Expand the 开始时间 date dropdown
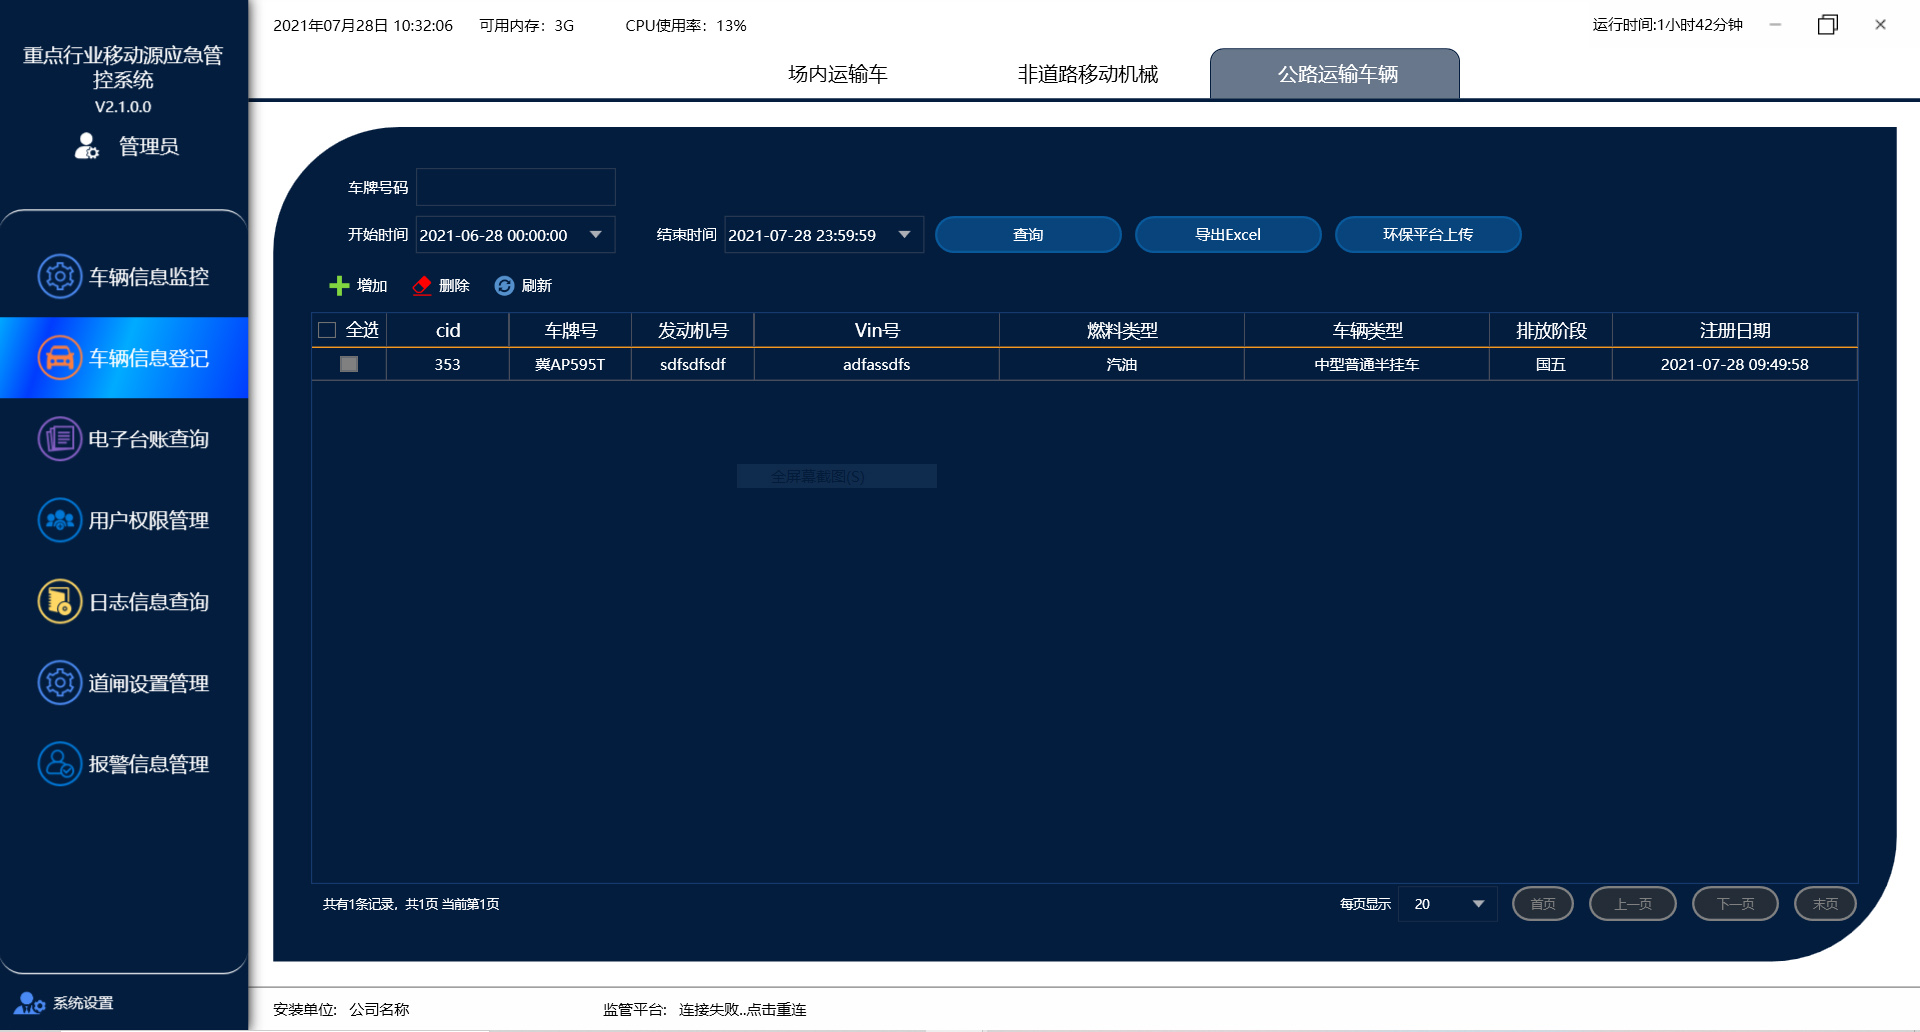This screenshot has height=1032, width=1920. (x=596, y=235)
